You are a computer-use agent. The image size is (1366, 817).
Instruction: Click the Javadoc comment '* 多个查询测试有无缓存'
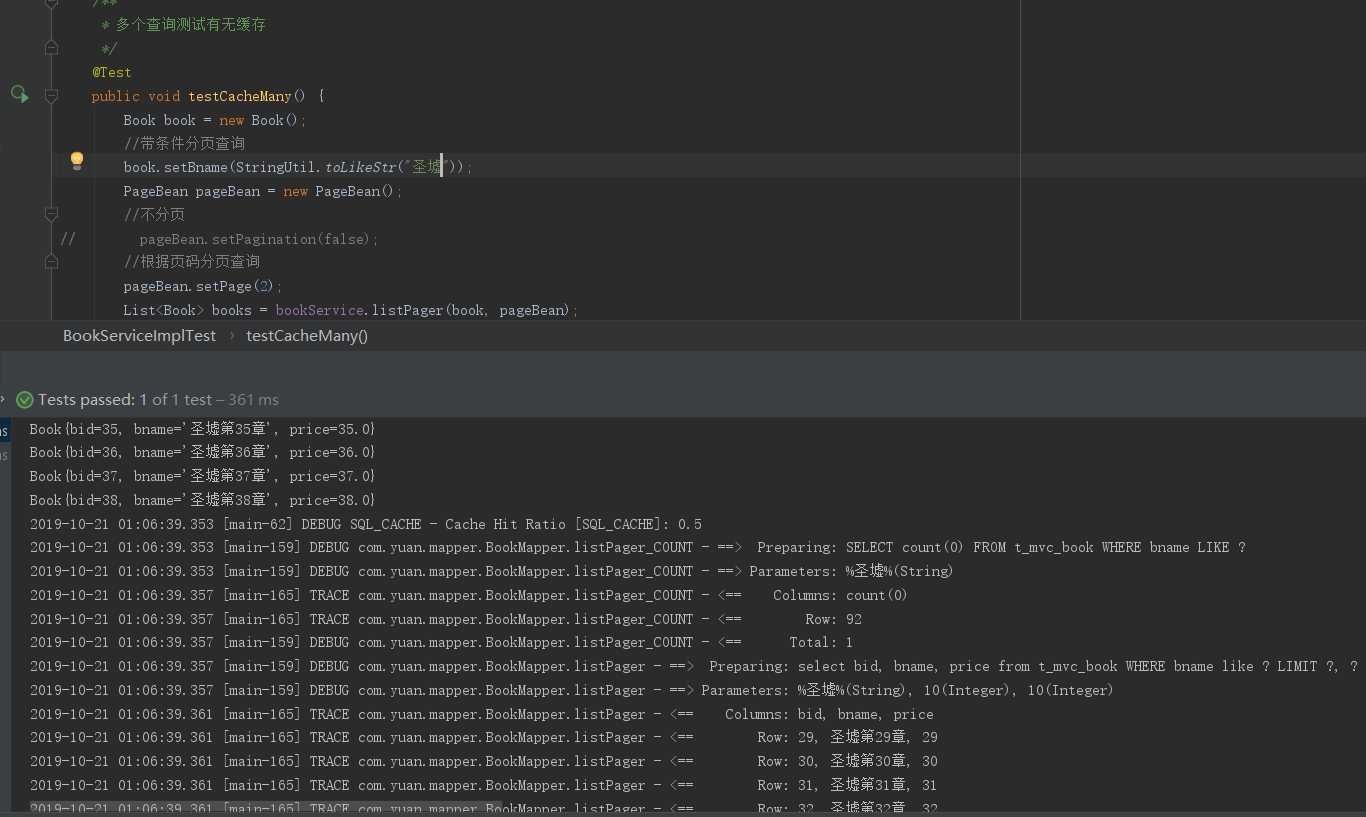(x=183, y=24)
